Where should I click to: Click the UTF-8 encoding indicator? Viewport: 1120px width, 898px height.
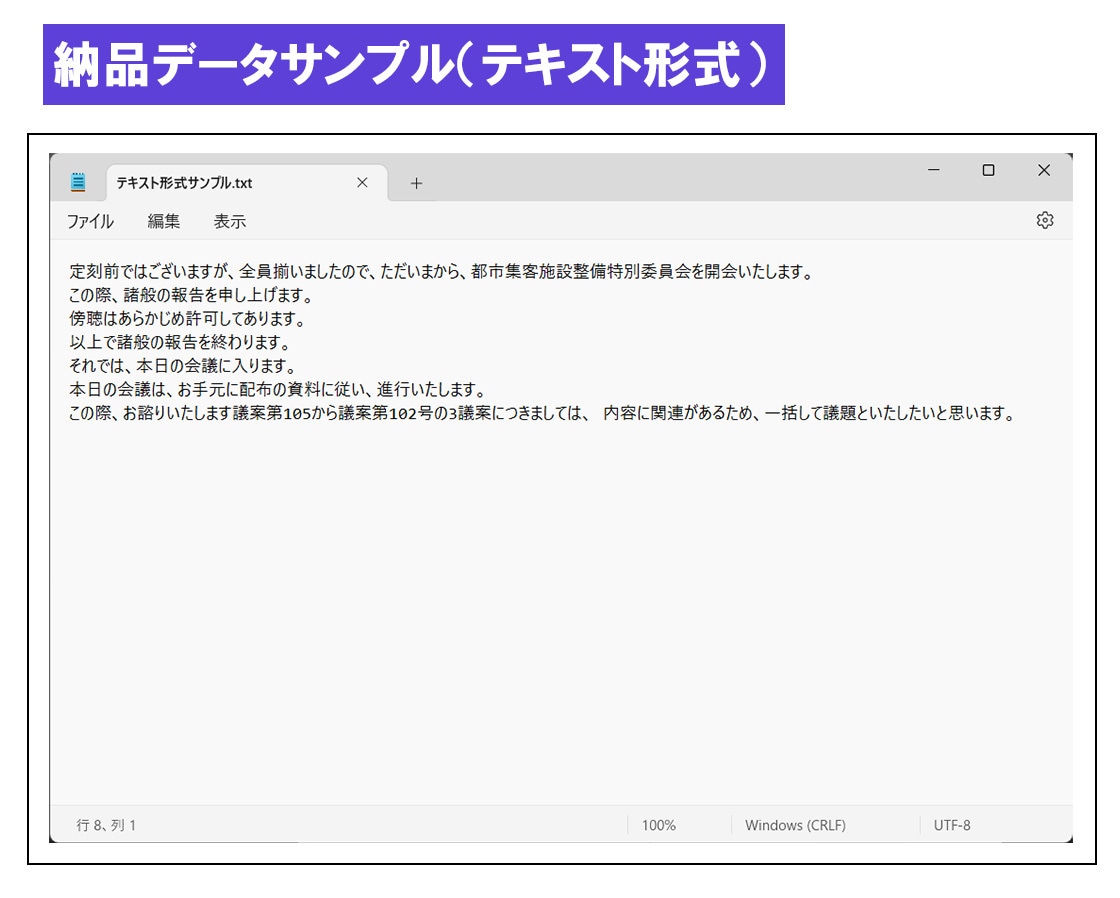coord(952,825)
